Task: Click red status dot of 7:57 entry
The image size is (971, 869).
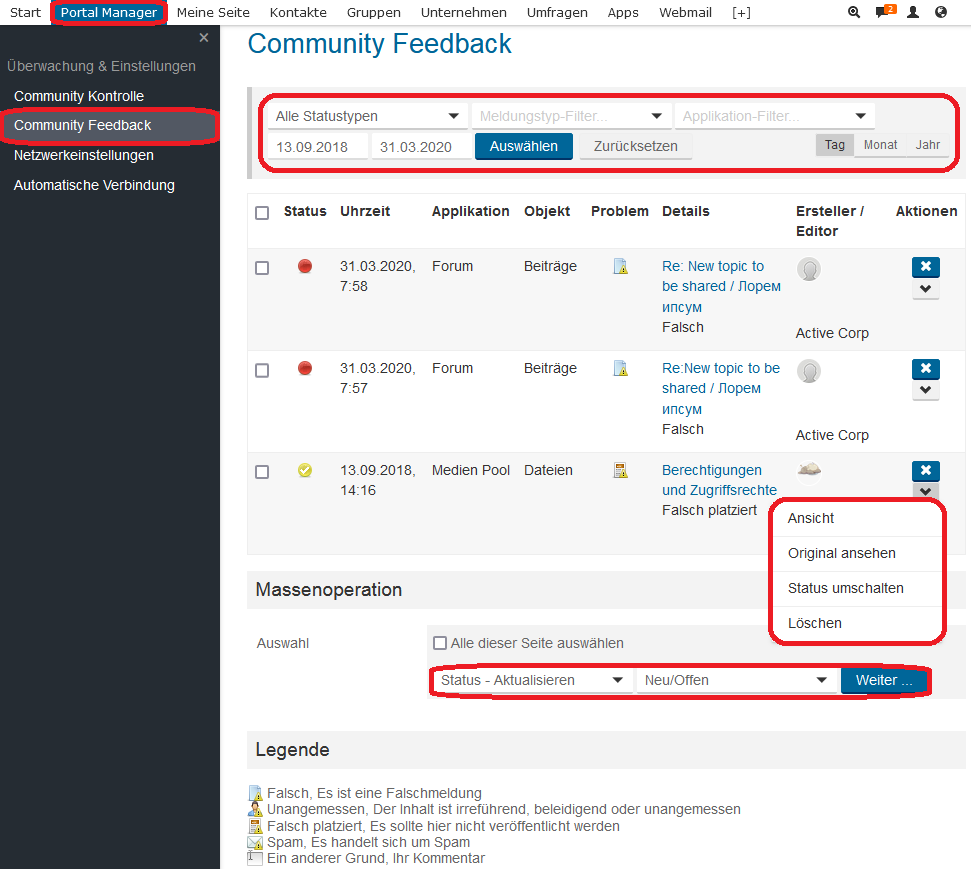Action: pyautogui.click(x=305, y=369)
